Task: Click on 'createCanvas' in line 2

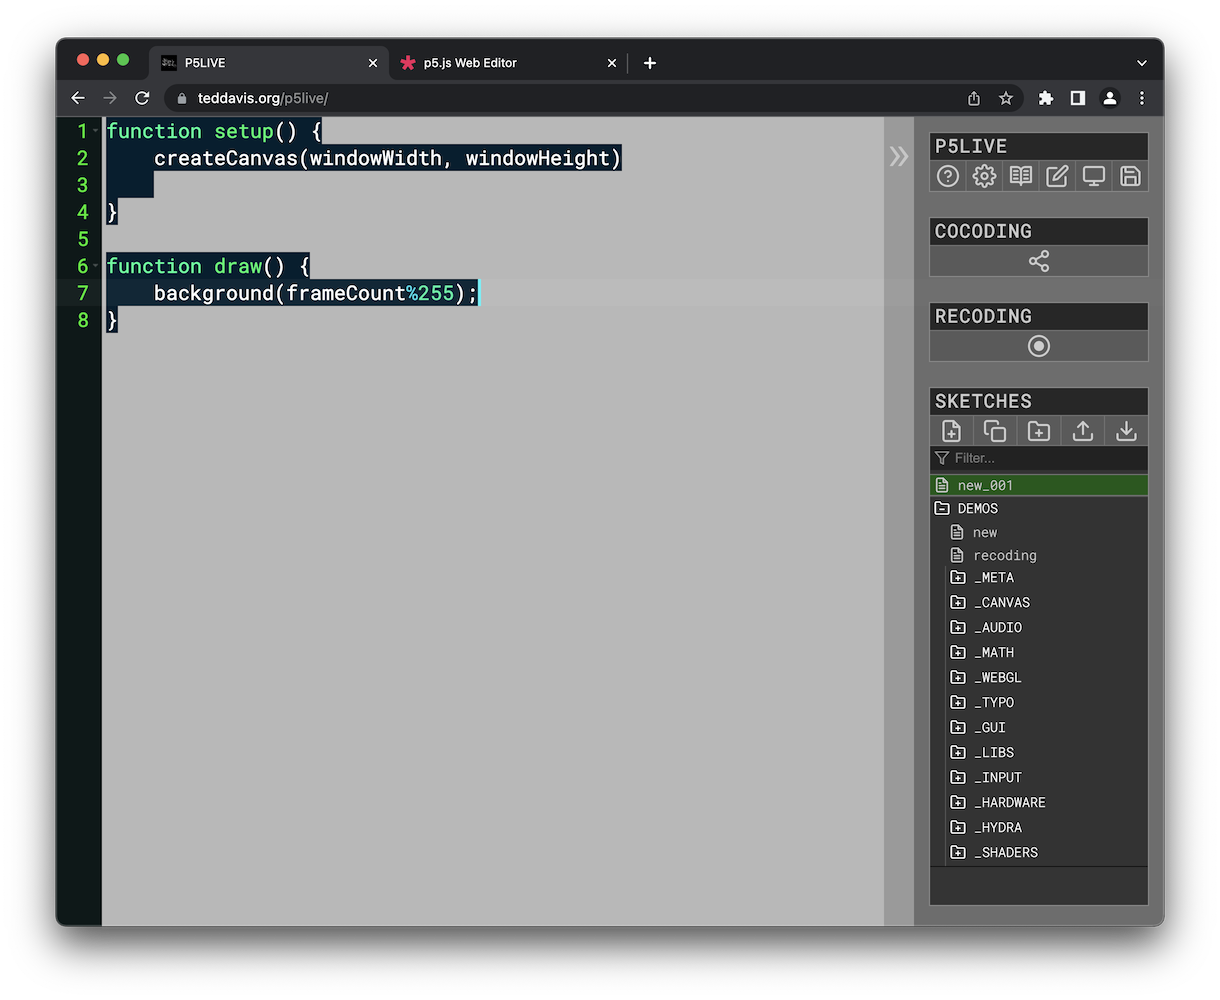Action: [226, 158]
